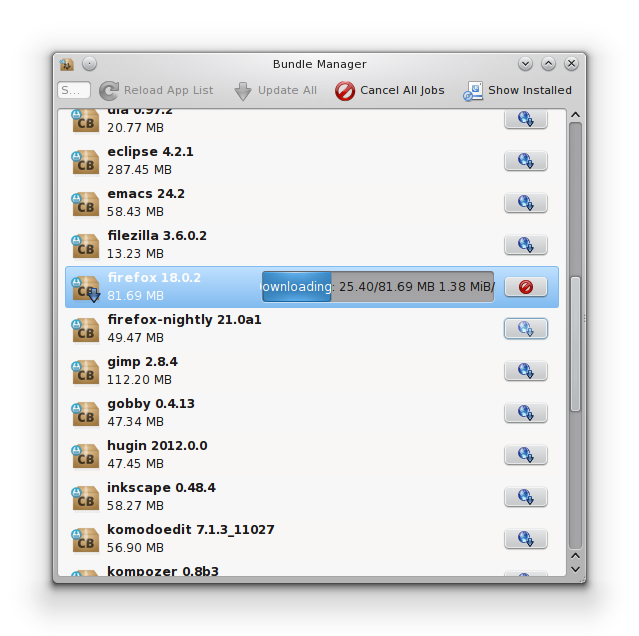Click the firefox-nightly package icon
Viewport: 639px width, 636px height.
(x=85, y=330)
